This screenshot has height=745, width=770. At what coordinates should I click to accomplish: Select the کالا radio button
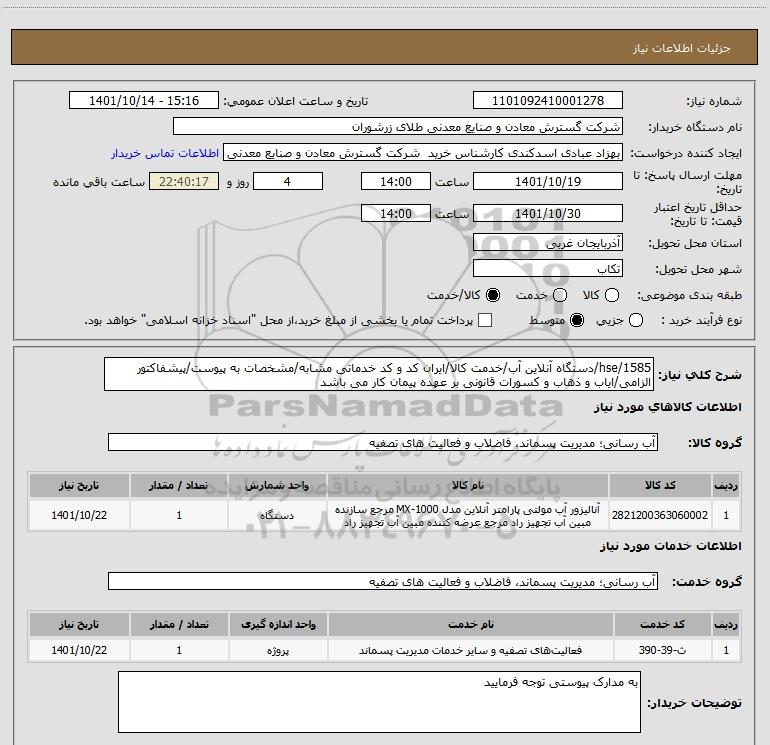click(612, 295)
